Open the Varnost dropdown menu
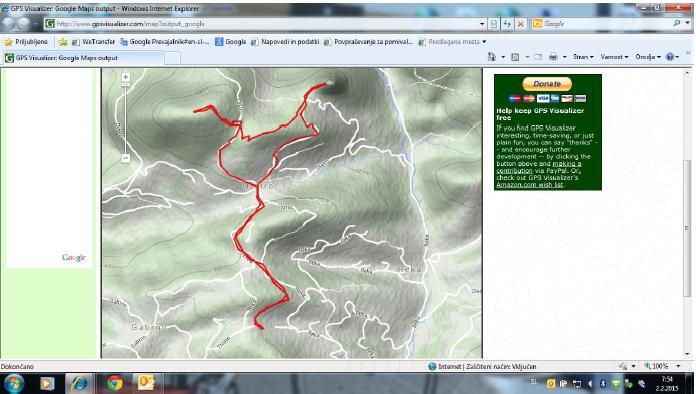The image size is (696, 394). pos(614,57)
